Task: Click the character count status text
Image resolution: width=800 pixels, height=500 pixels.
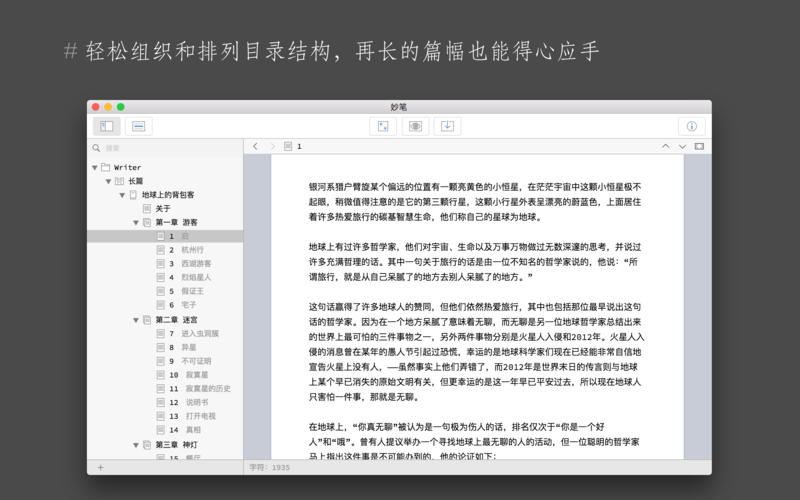Action: click(x=269, y=467)
